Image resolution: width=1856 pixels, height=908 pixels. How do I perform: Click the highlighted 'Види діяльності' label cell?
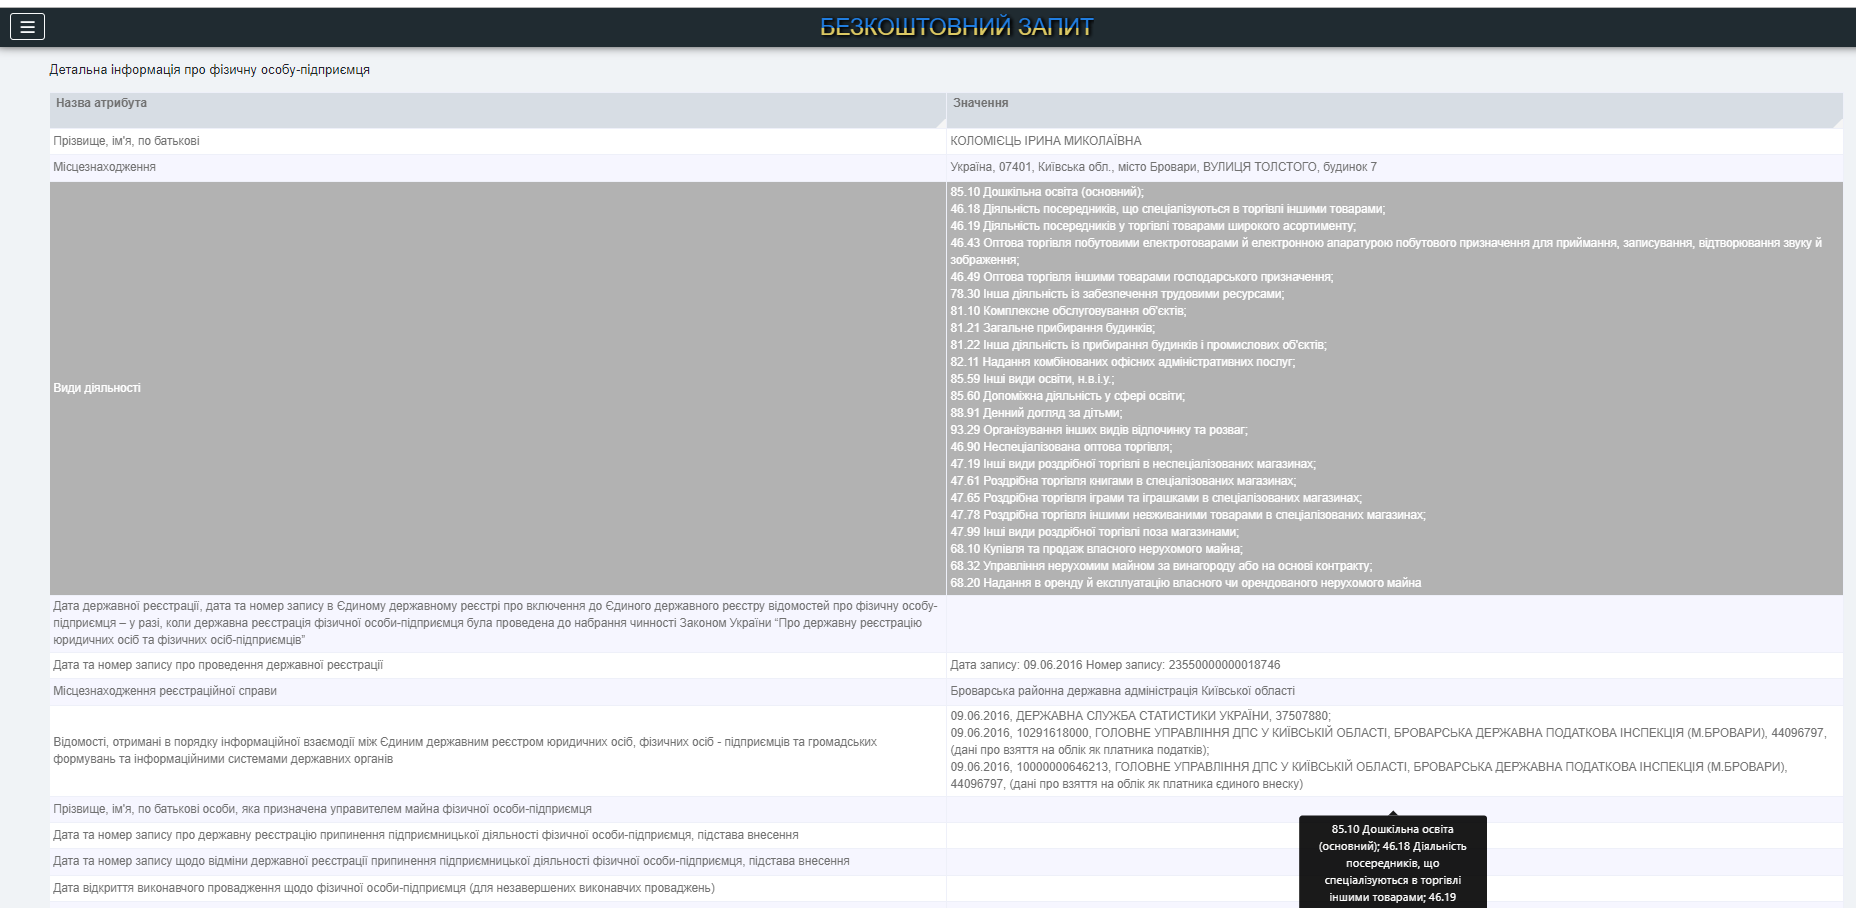click(97, 388)
